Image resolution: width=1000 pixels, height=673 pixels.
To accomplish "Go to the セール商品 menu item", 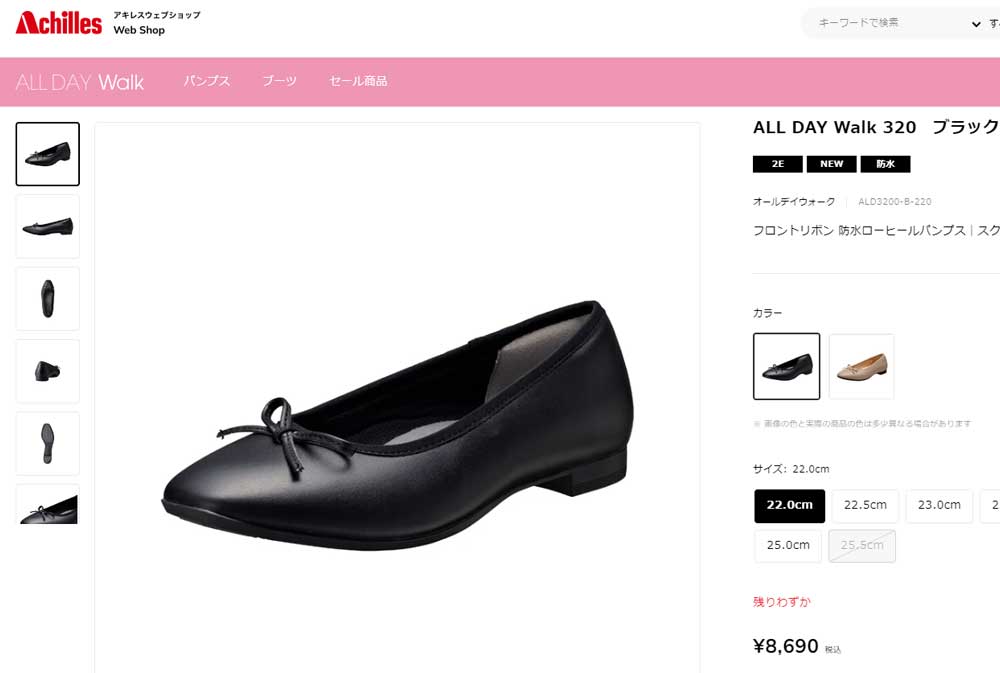I will [358, 81].
